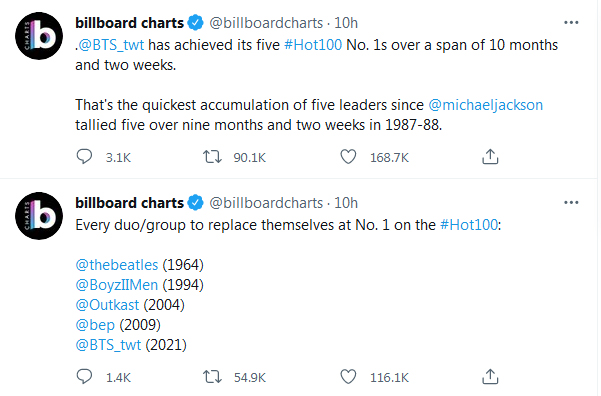Open more options on first tweet
This screenshot has height=396, width=601.
coord(571,23)
